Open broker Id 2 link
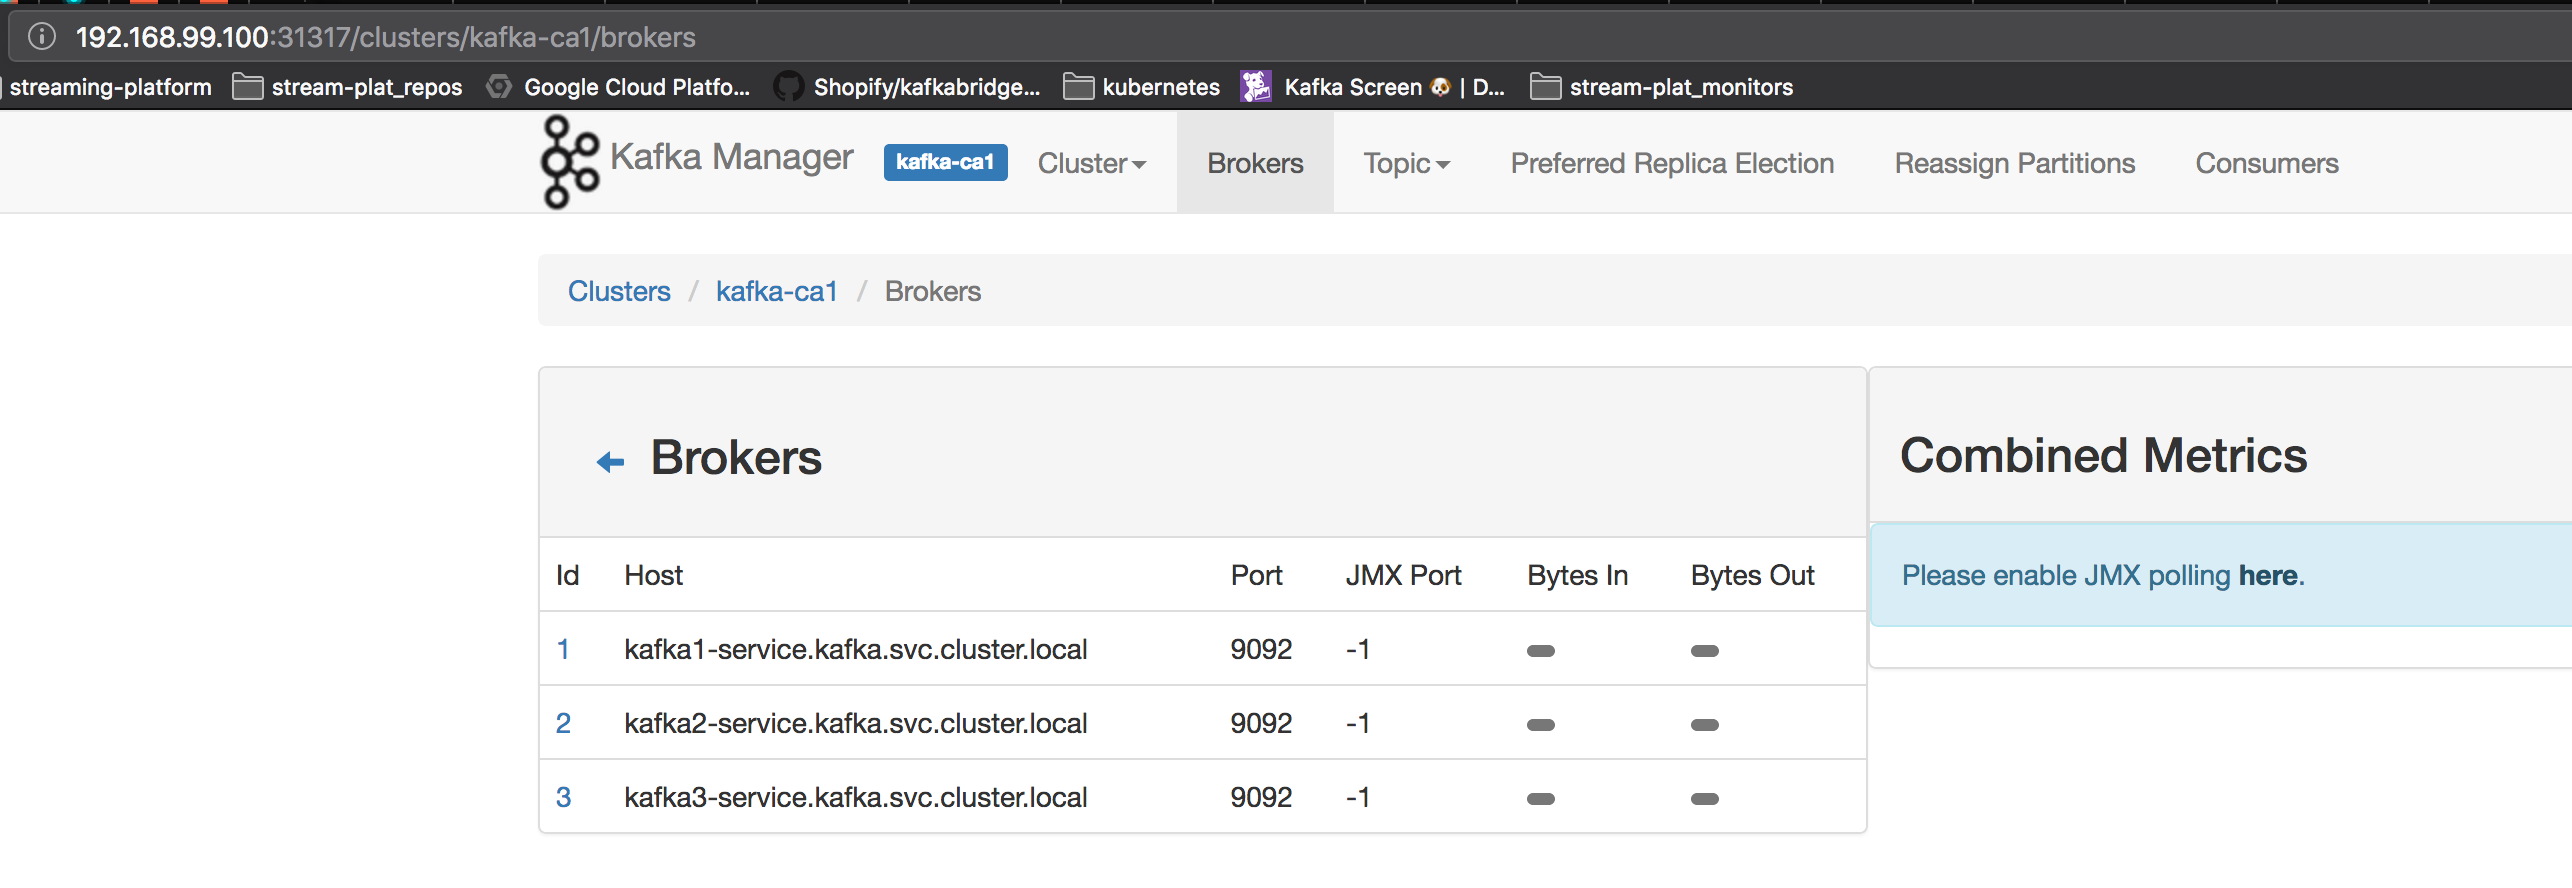 [x=563, y=723]
